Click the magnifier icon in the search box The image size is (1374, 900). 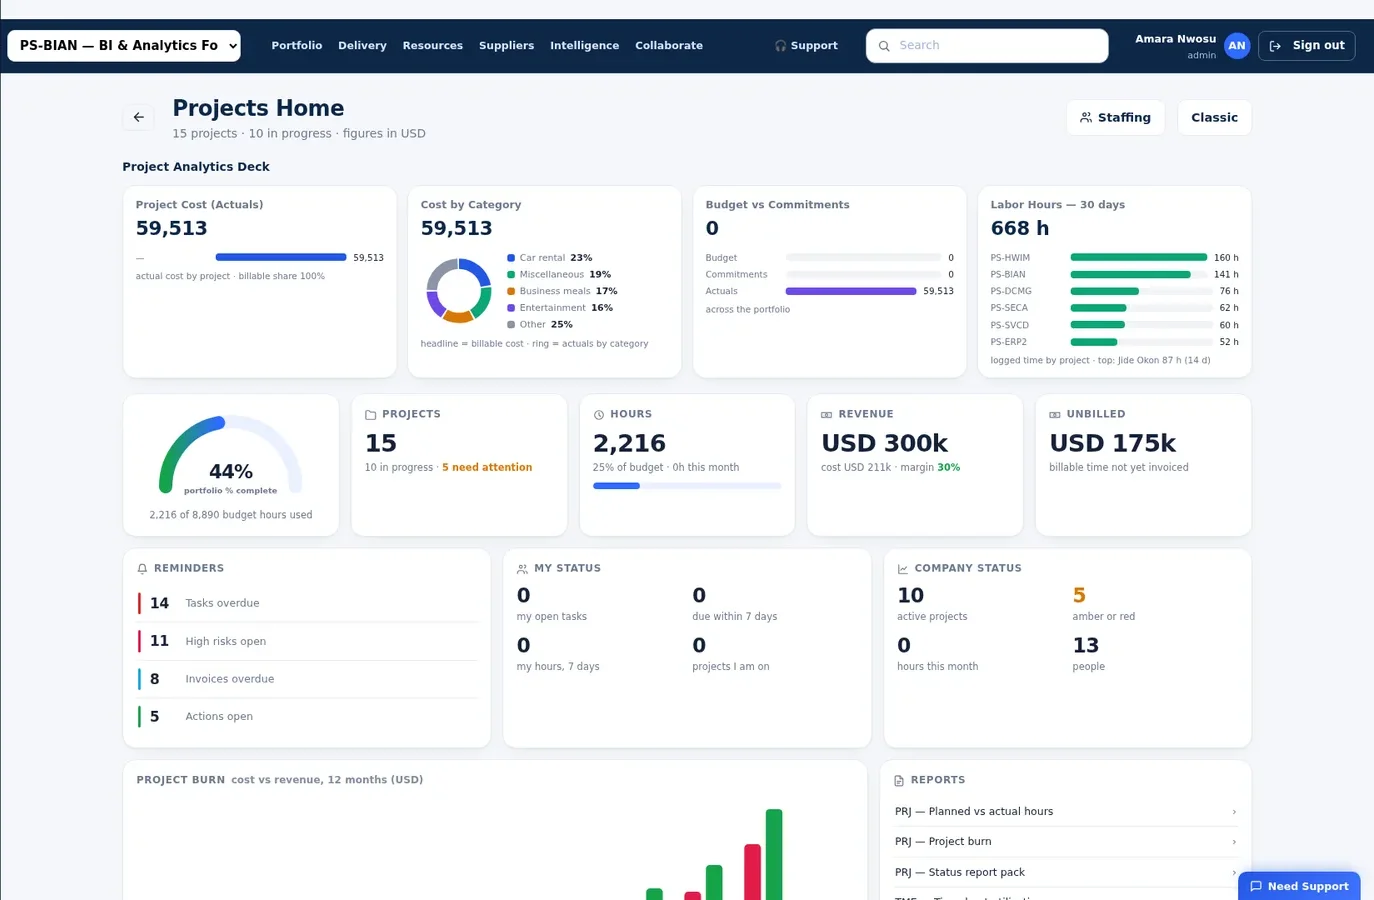[x=884, y=46]
